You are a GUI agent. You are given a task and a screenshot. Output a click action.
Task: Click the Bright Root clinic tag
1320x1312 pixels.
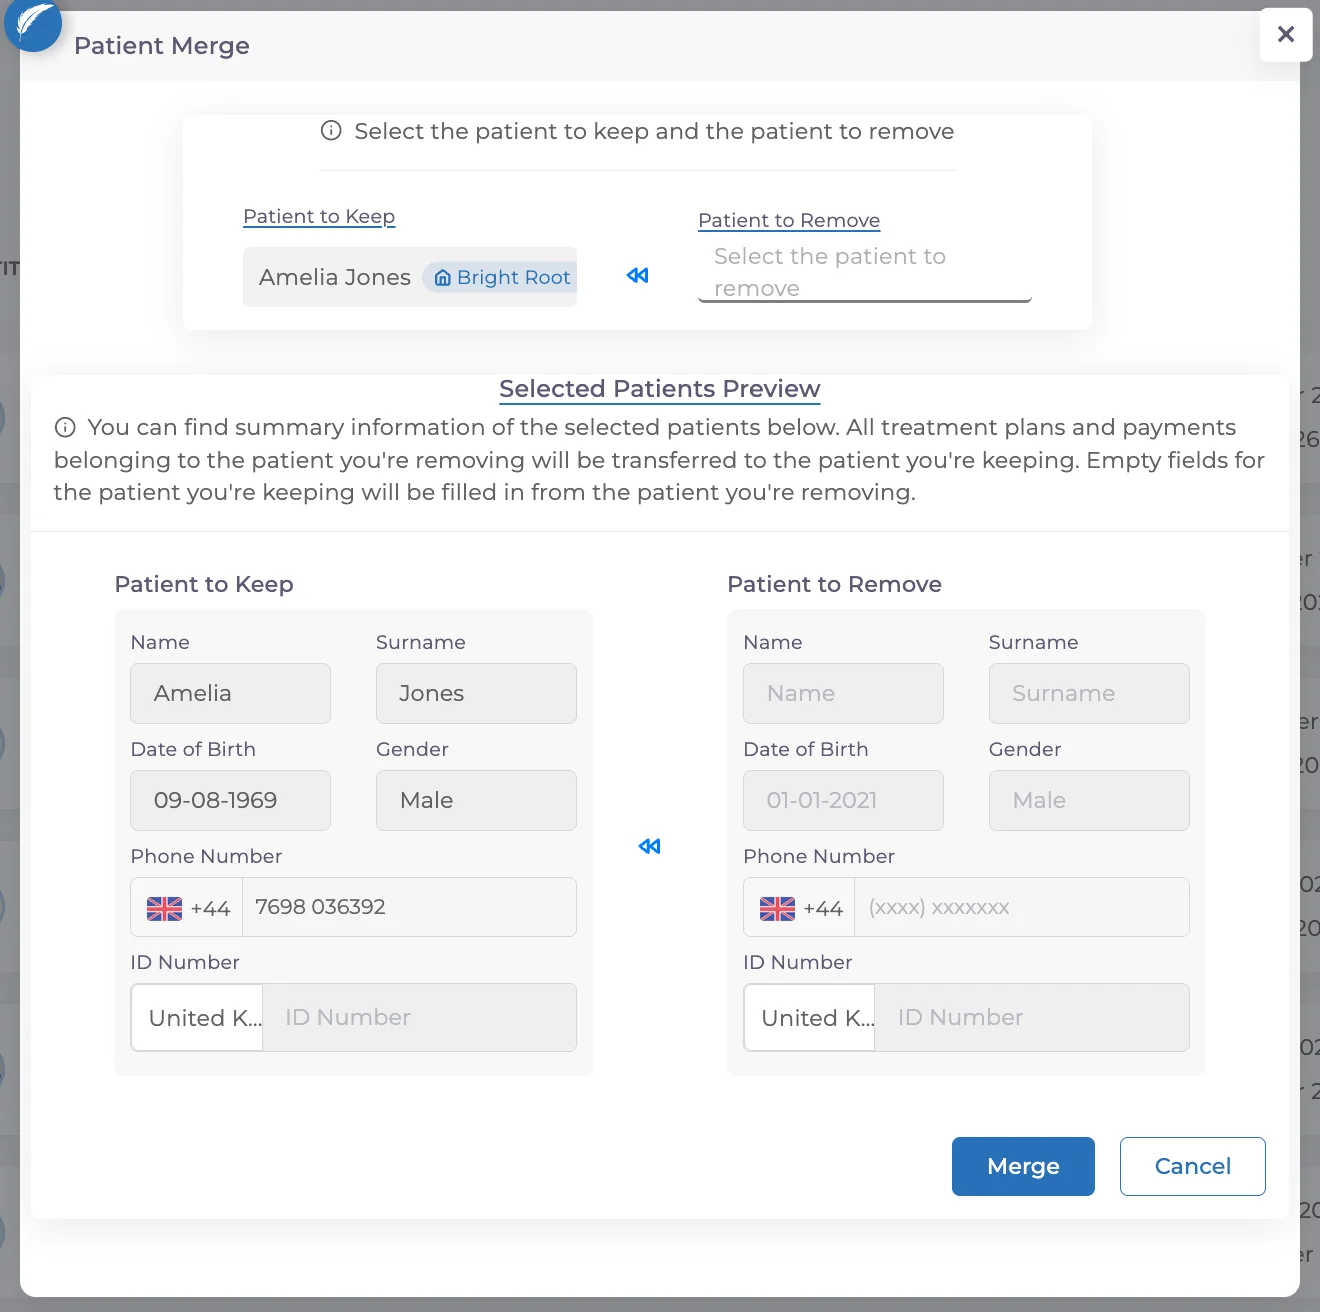(x=500, y=277)
